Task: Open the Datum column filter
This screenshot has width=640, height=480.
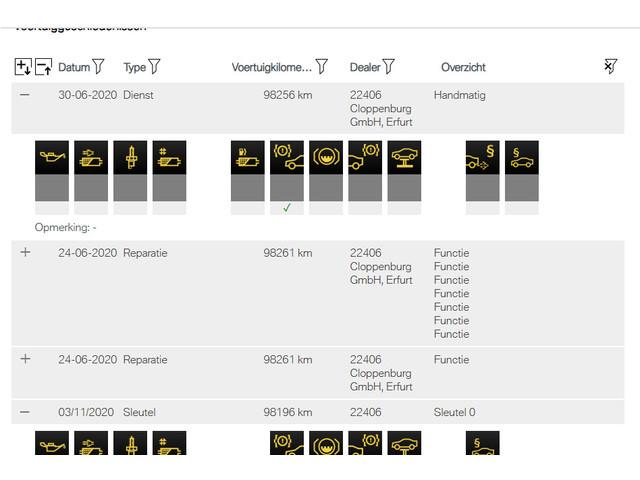Action: coord(98,67)
